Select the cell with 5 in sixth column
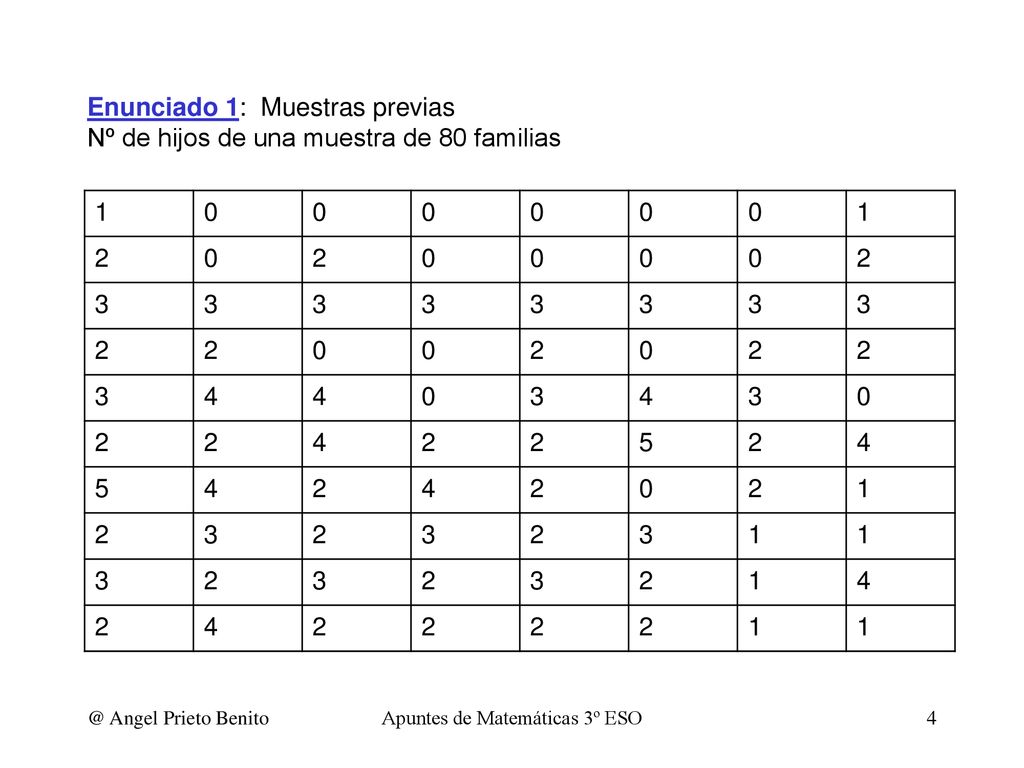The width and height of the screenshot is (1024, 768). tap(683, 443)
